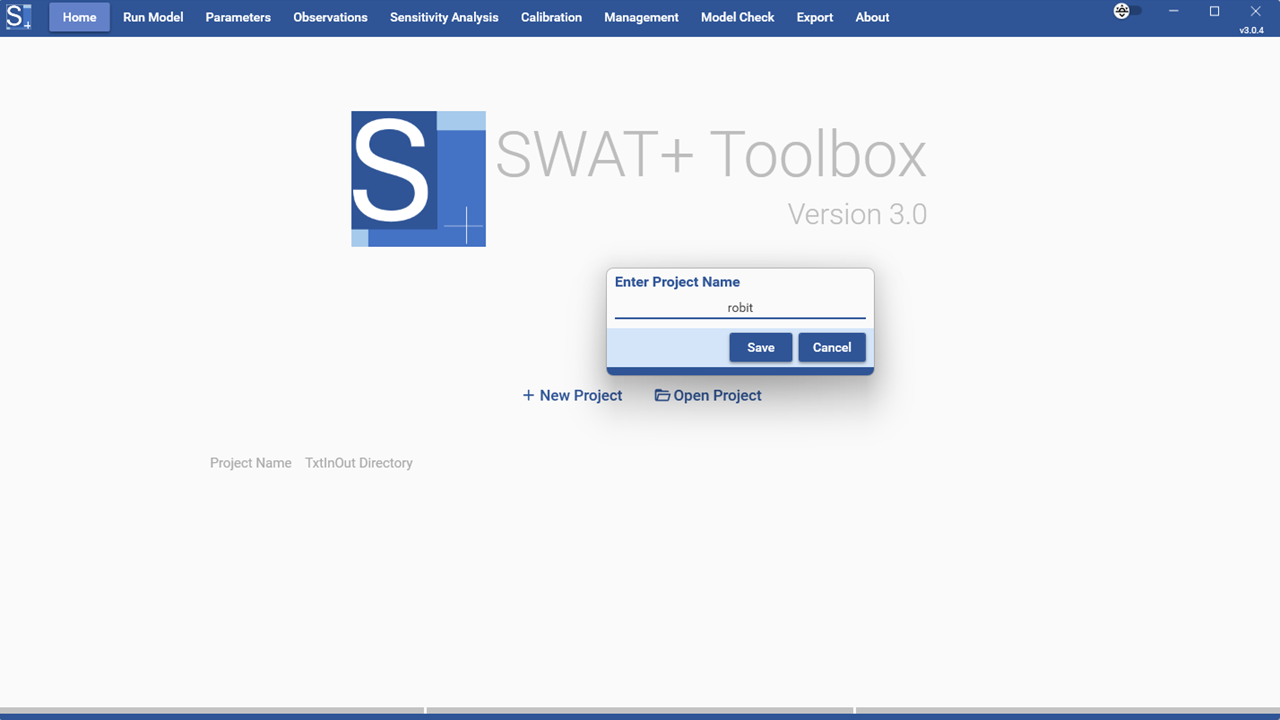Open the Model Check tab
This screenshot has width=1280, height=720.
pyautogui.click(x=737, y=17)
